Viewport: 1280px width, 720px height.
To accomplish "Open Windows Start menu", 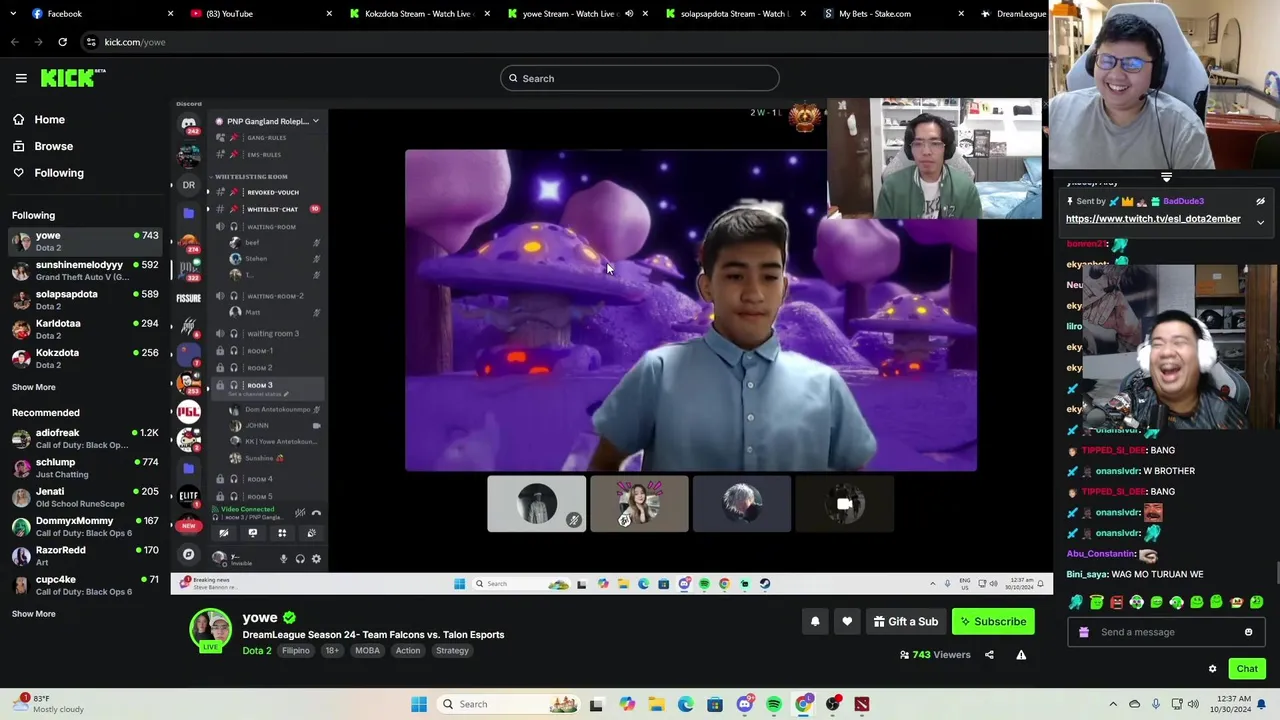I will pos(419,704).
